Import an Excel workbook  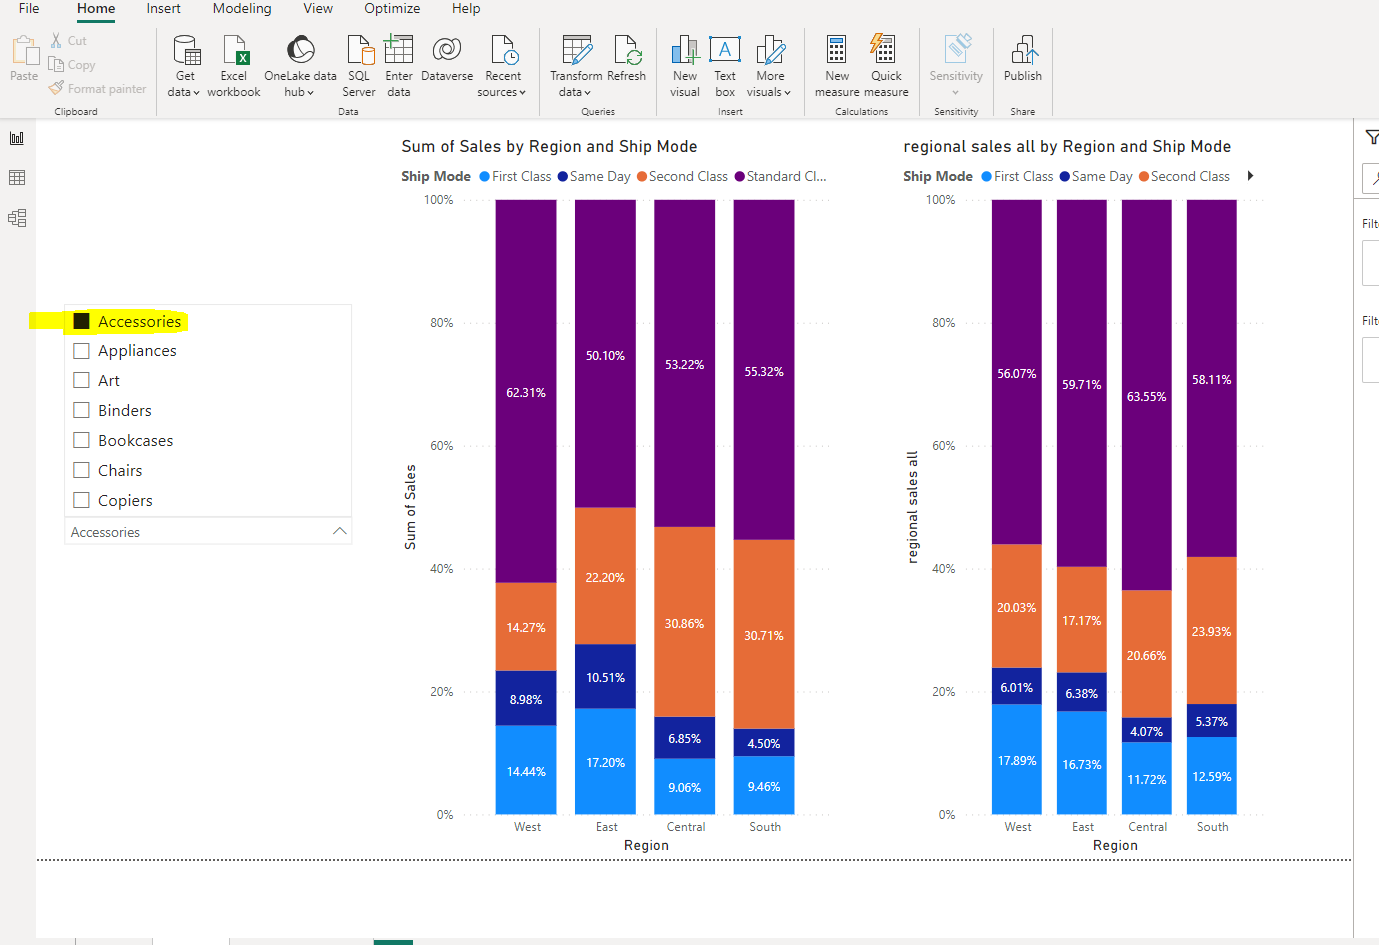234,66
